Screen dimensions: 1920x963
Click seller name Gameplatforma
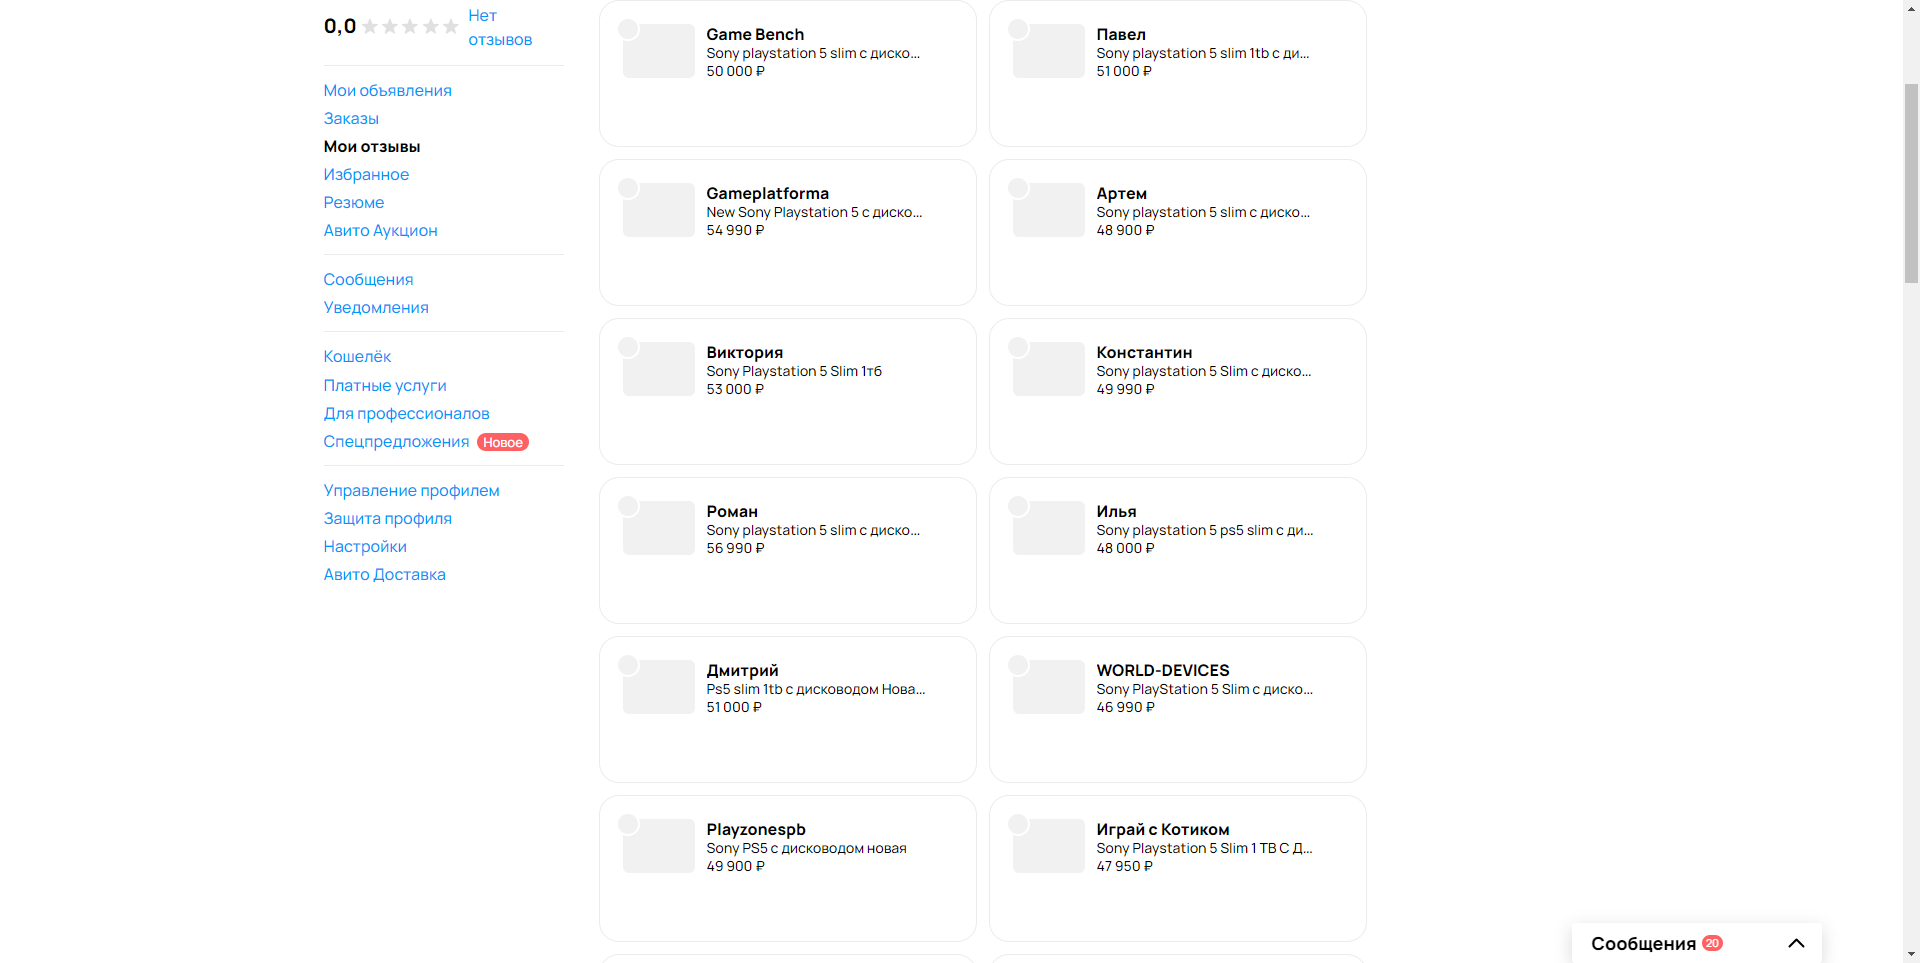pos(767,193)
